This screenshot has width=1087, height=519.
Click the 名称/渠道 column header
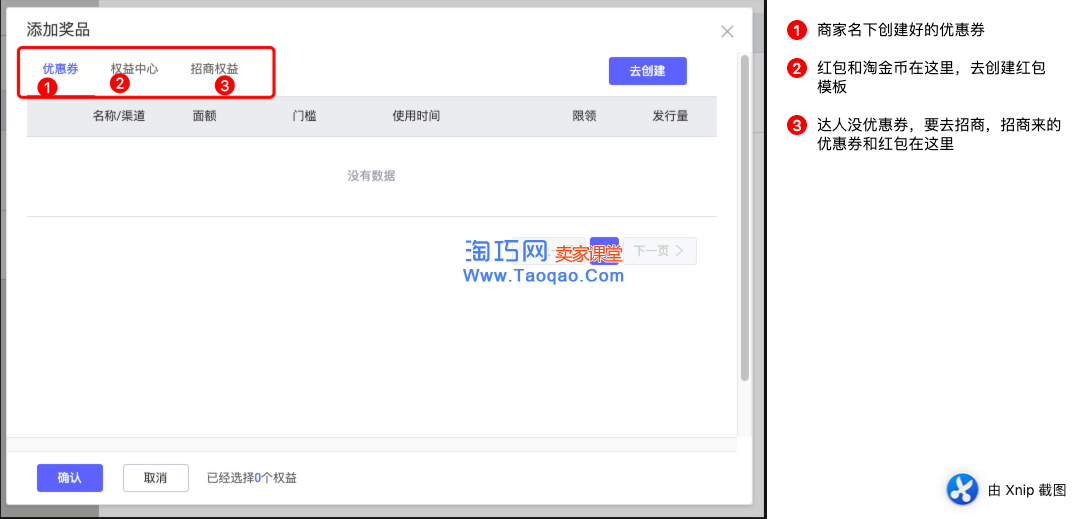coord(119,116)
